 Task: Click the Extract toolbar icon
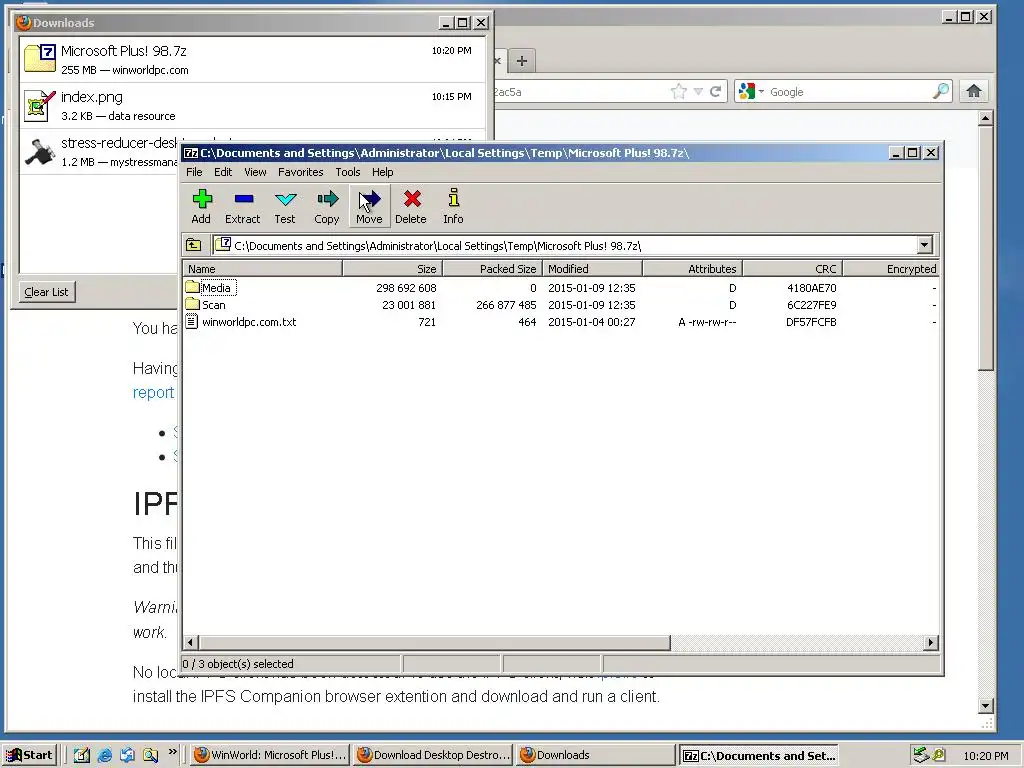pos(242,206)
